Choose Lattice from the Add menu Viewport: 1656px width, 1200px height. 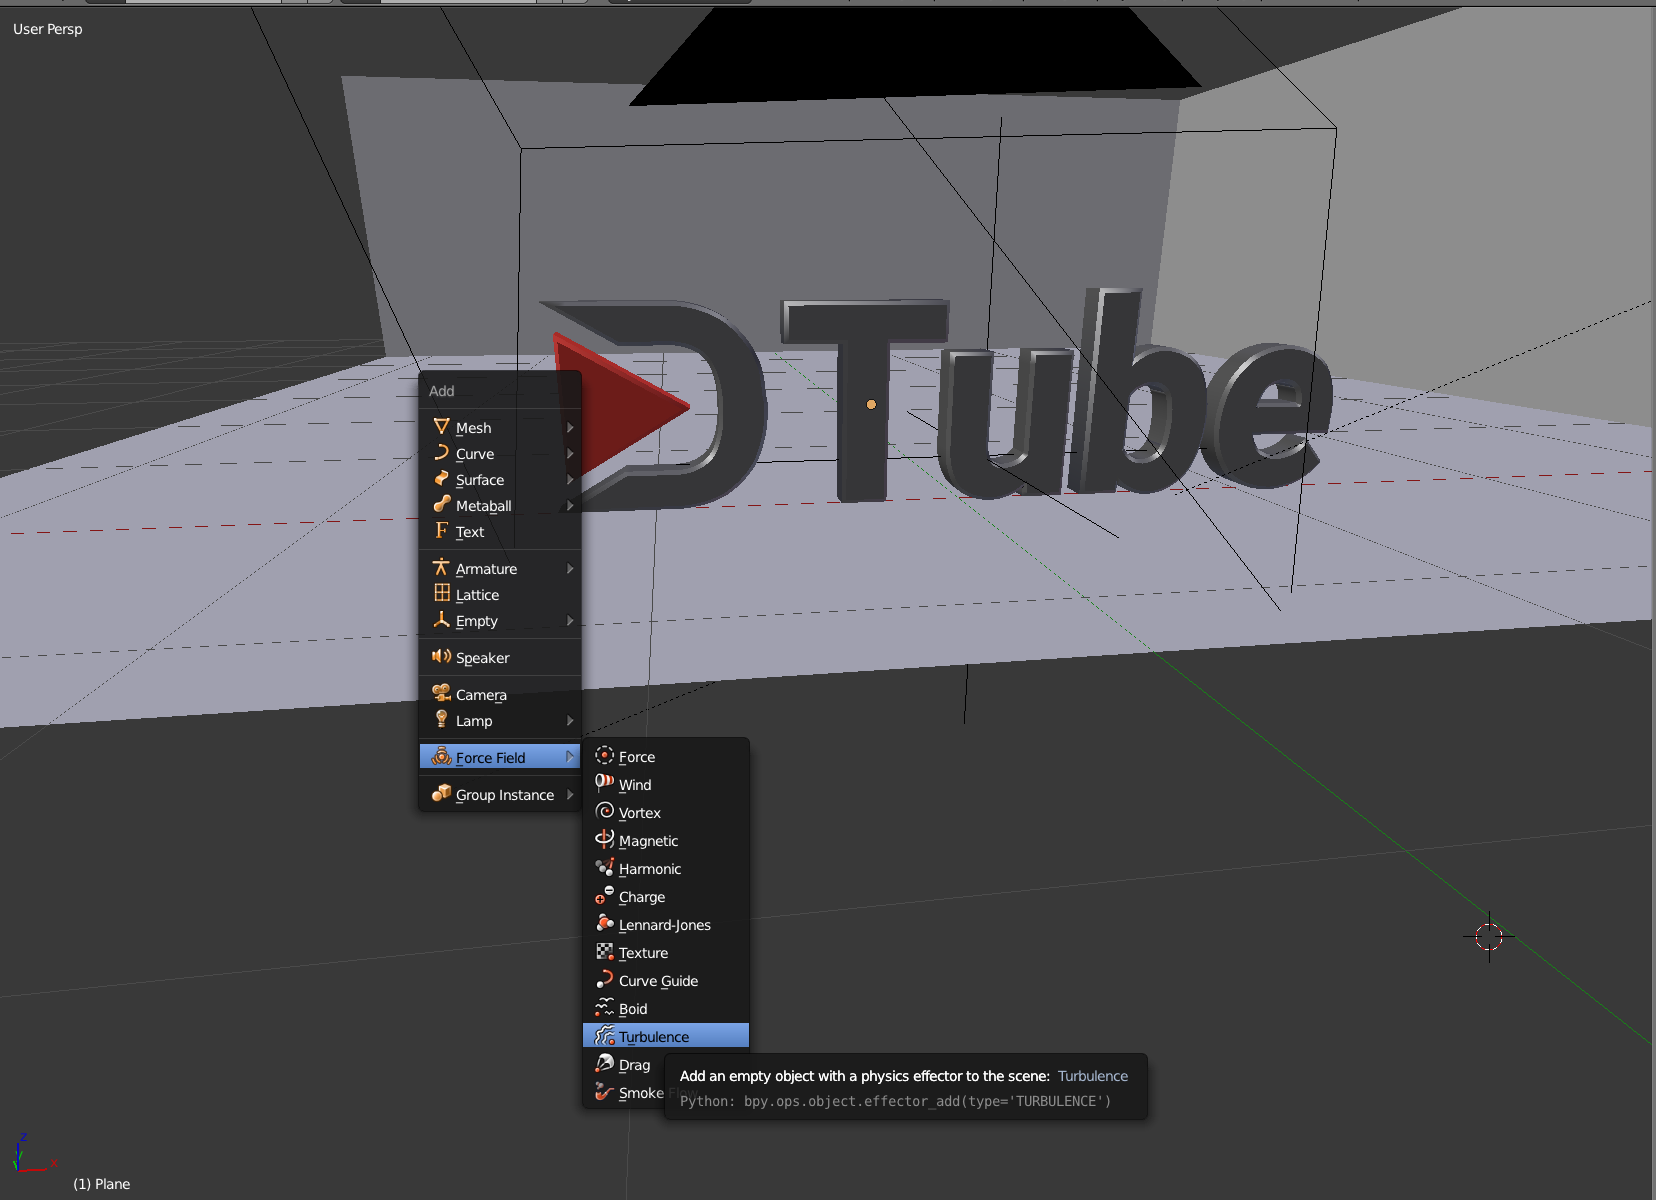[500, 595]
